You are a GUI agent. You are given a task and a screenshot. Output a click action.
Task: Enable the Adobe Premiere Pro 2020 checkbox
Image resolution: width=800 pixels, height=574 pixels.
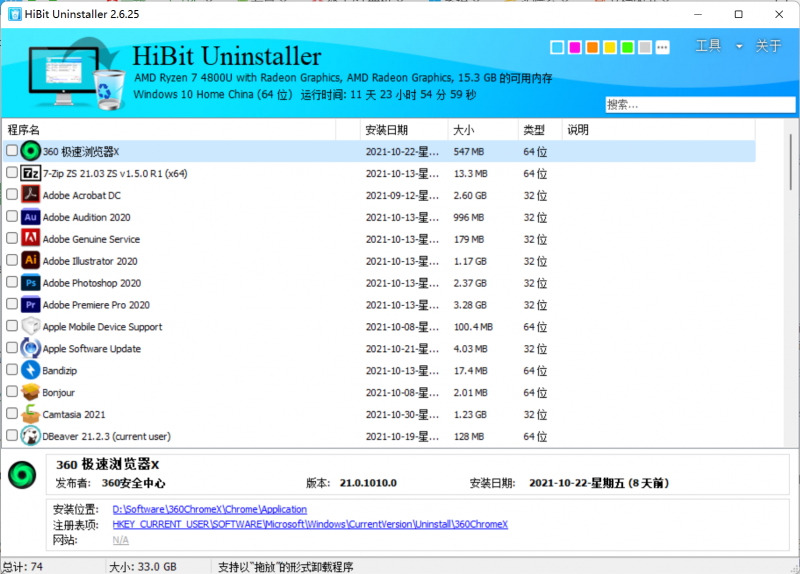point(12,304)
